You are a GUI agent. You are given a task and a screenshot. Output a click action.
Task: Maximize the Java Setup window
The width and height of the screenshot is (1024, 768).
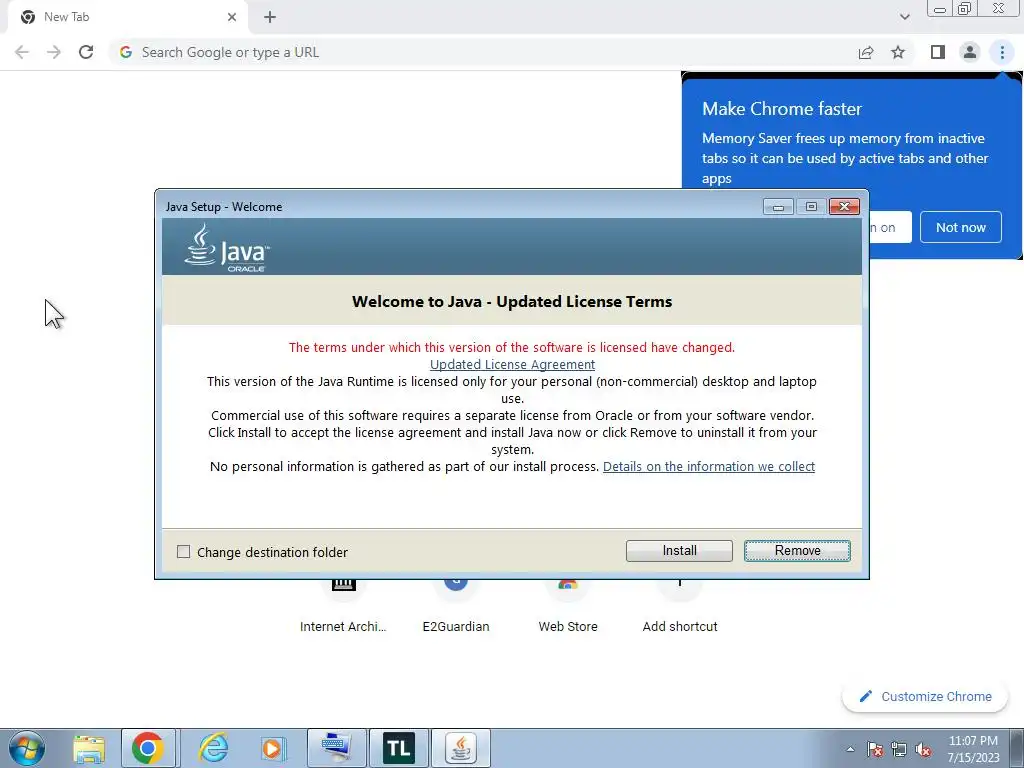pyautogui.click(x=811, y=206)
